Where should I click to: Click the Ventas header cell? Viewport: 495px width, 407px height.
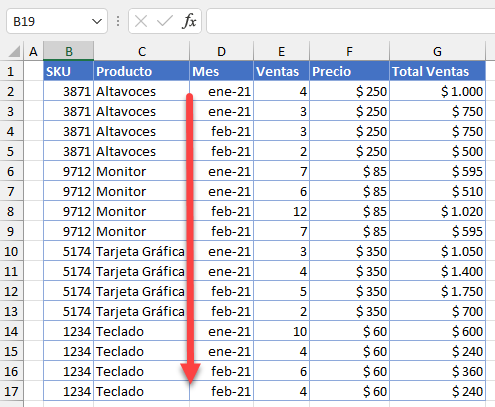tap(281, 71)
